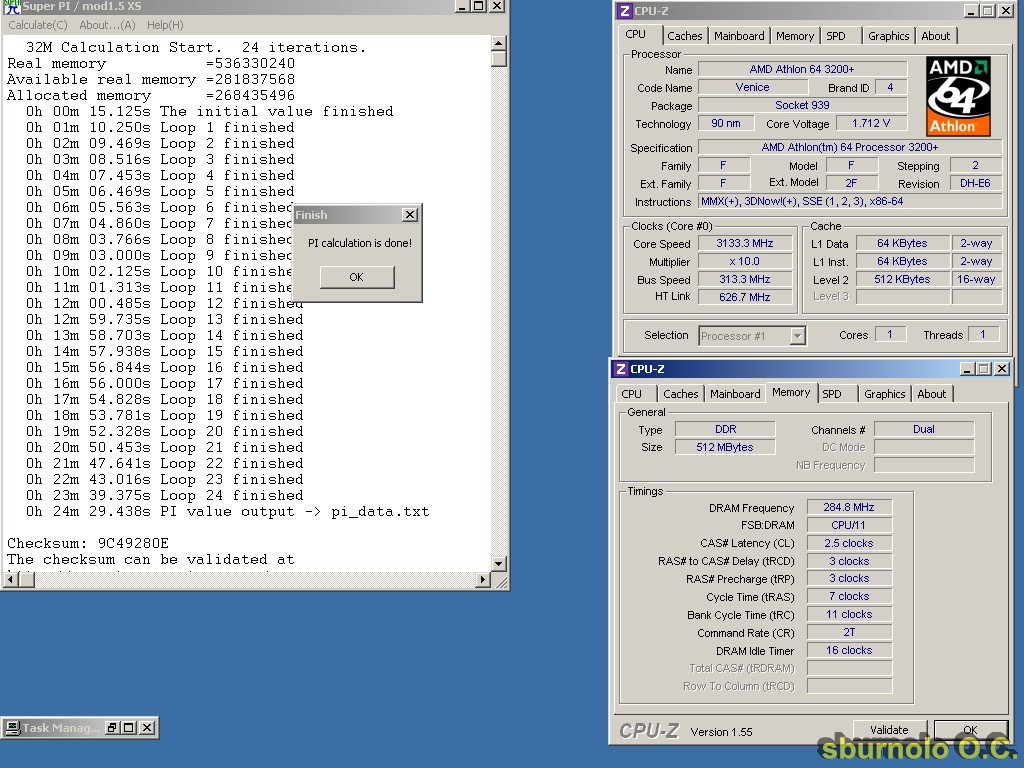Click the minimized Task Manager icon
Image resolution: width=1024 pixels, height=768 pixels.
(x=12, y=728)
